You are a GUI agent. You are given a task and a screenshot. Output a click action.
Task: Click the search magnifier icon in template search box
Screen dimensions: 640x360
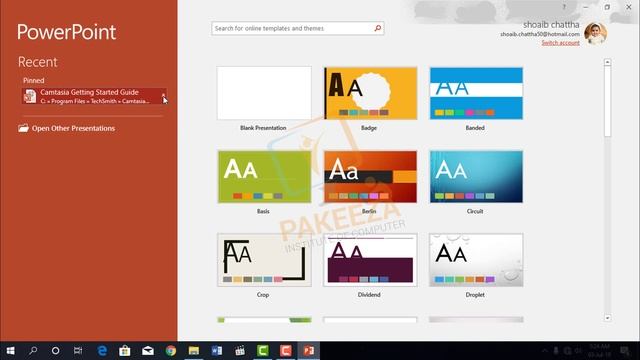(378, 28)
